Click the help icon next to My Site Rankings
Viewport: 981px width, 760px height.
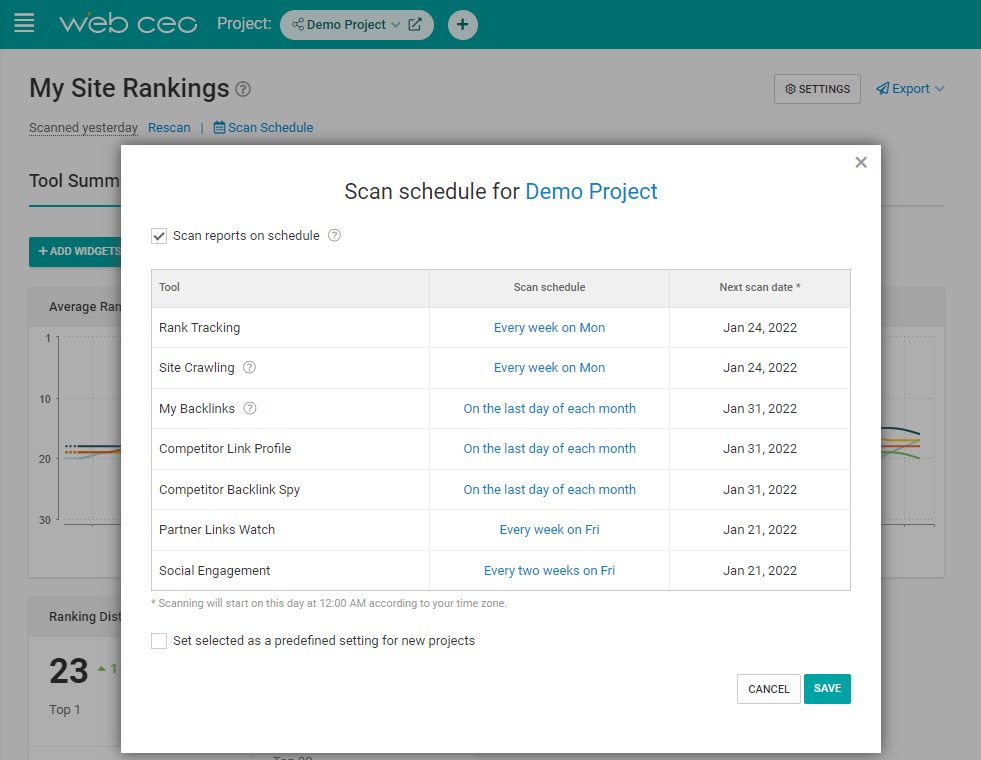click(x=242, y=90)
